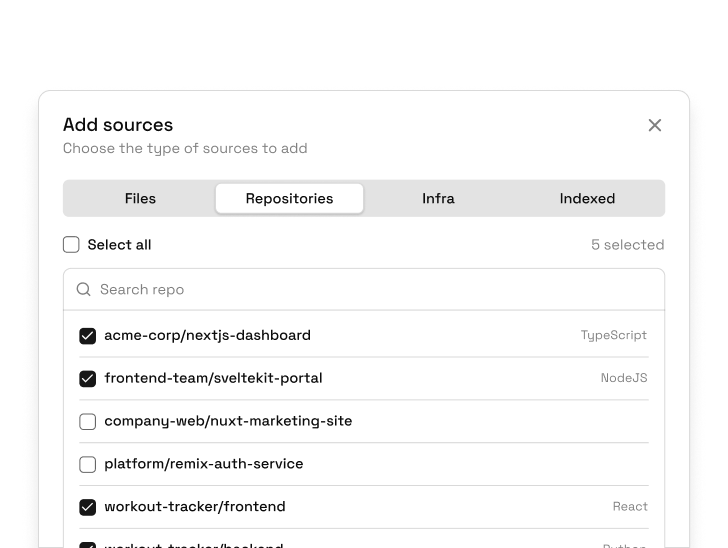
Task: Deselect the frontend-team/sveltekit-portal checkbox
Action: [88, 379]
